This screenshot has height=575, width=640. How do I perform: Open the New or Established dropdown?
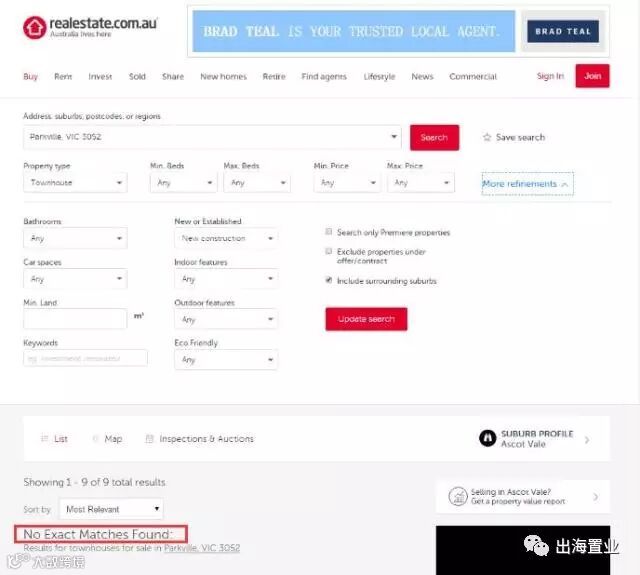click(226, 238)
